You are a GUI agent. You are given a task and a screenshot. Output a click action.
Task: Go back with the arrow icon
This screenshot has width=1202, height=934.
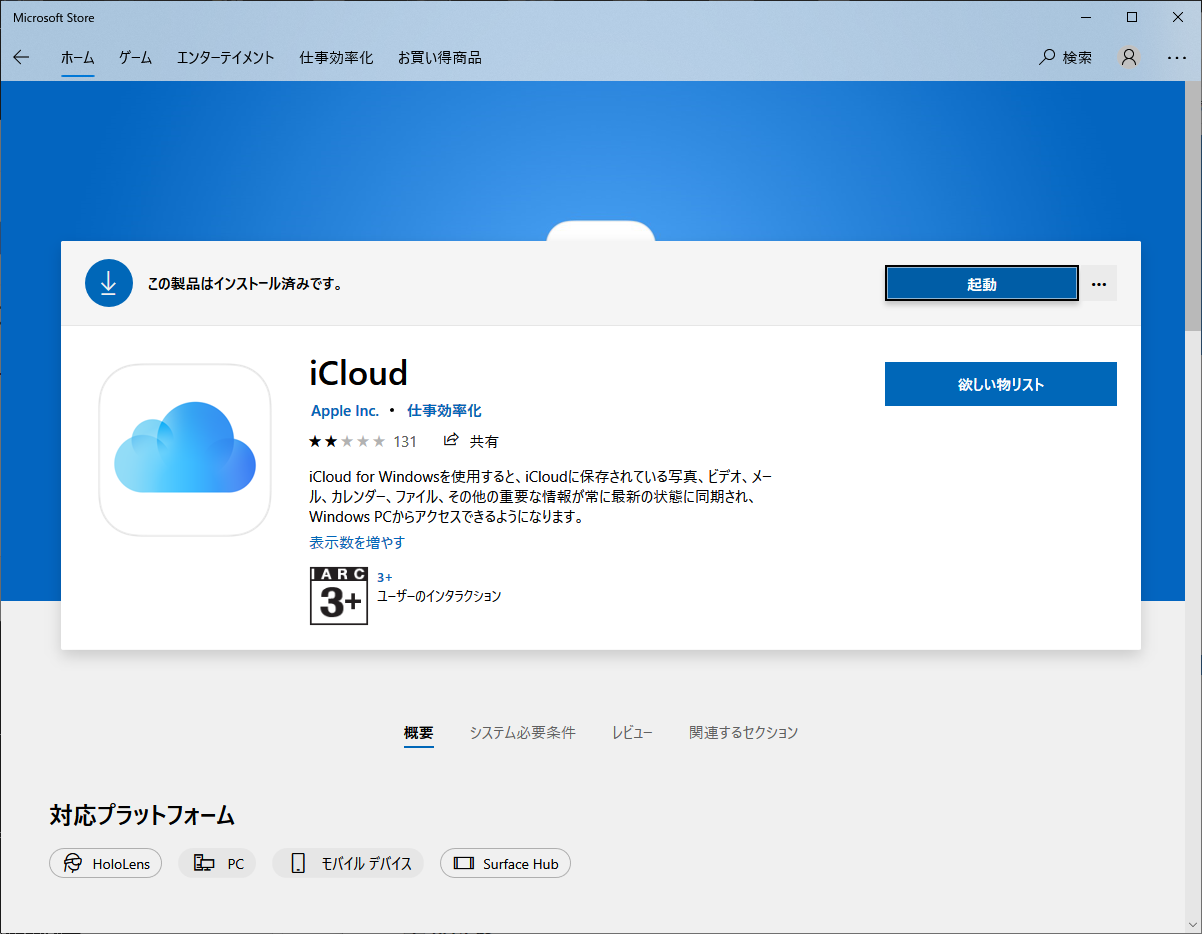point(21,58)
